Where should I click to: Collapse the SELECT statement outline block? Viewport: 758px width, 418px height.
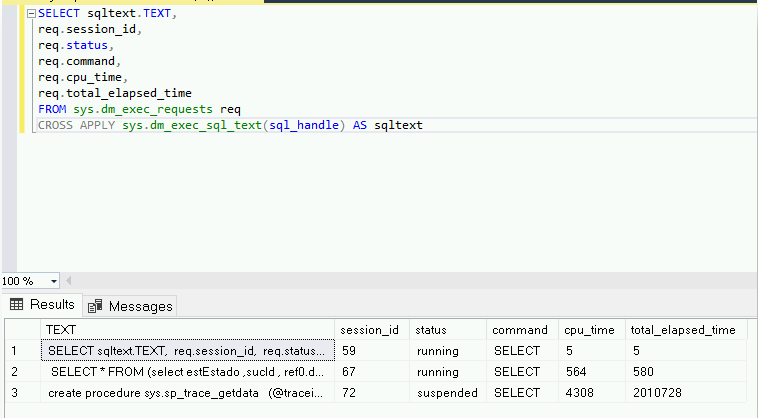[31, 14]
